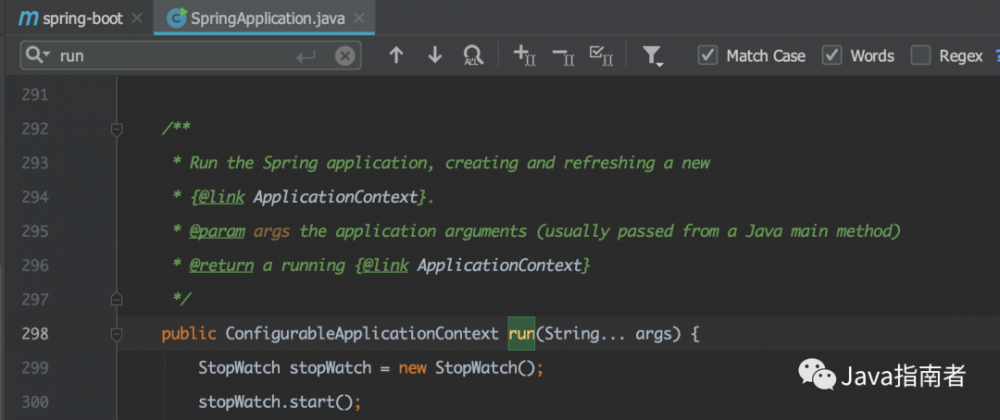Click Find All usages icon
The width and height of the screenshot is (1000, 420).
click(473, 55)
